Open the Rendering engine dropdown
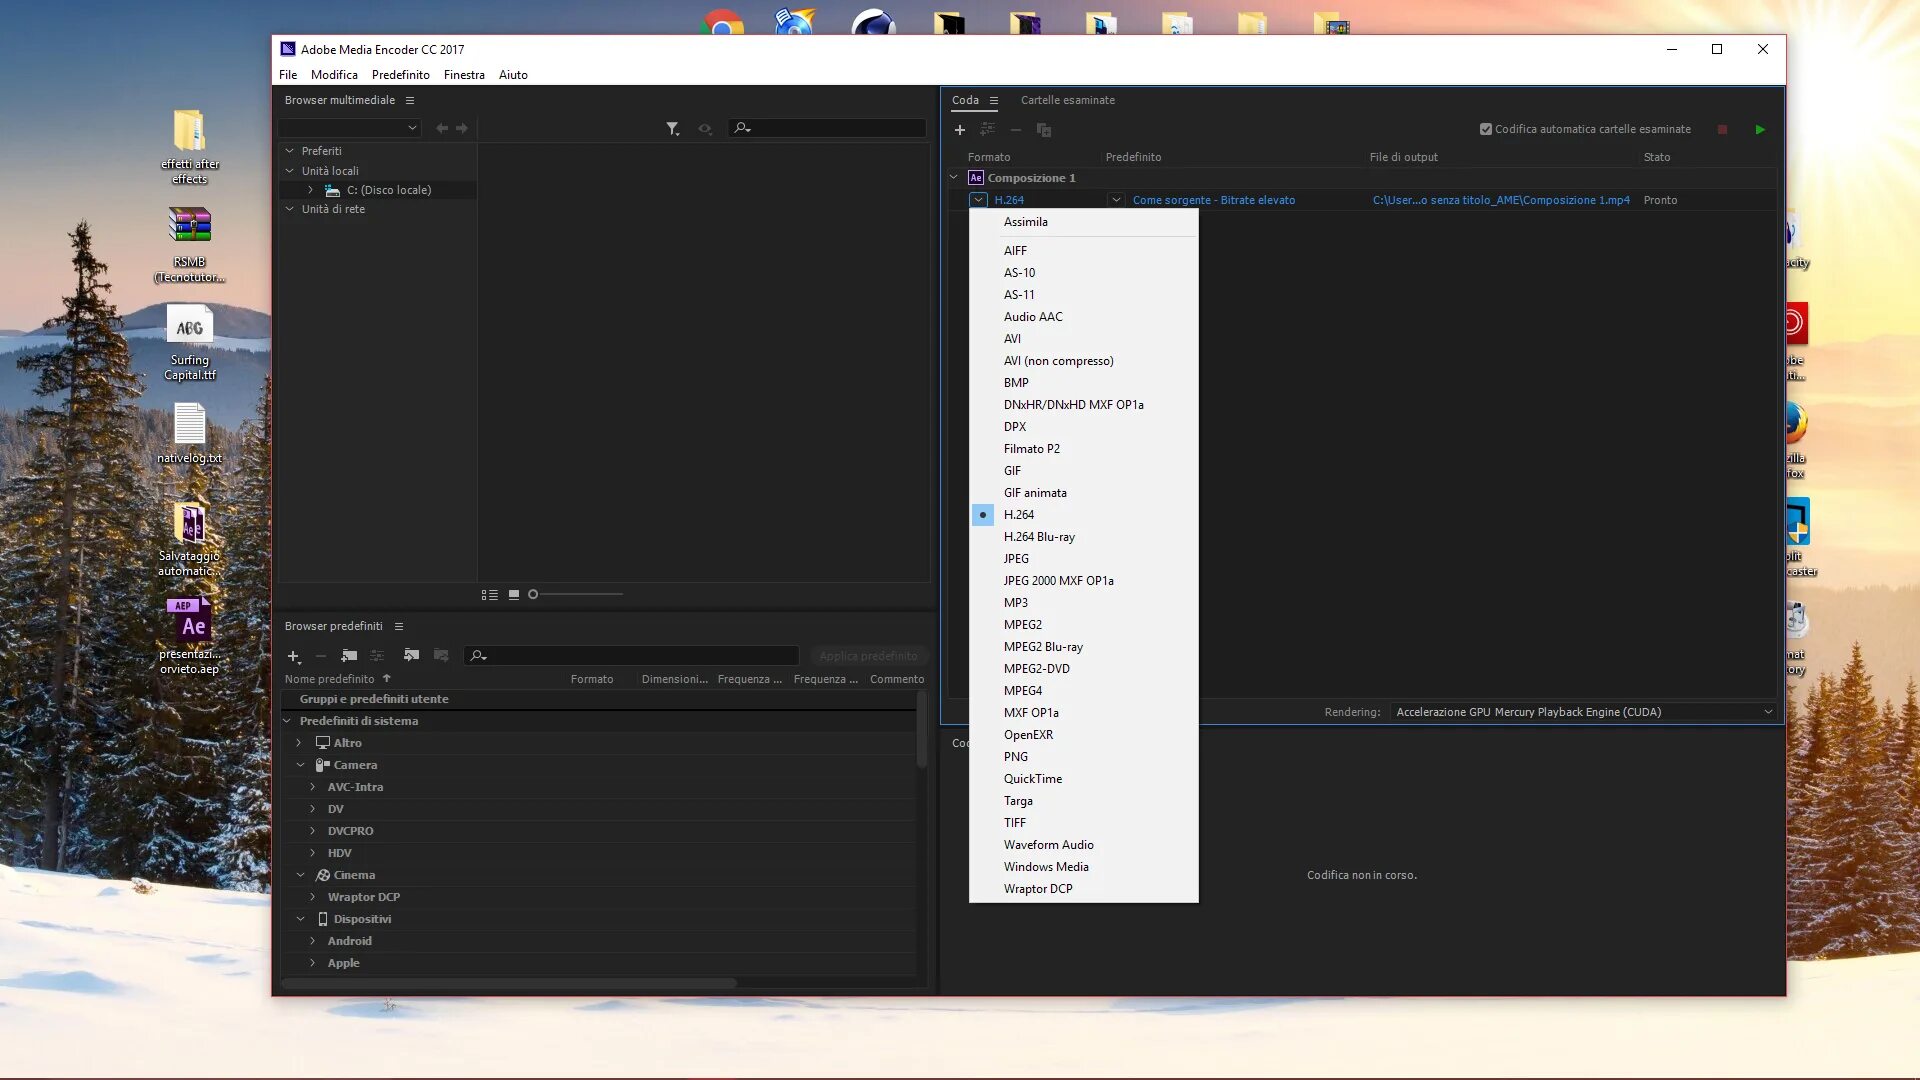Image resolution: width=1920 pixels, height=1080 pixels. point(1583,712)
